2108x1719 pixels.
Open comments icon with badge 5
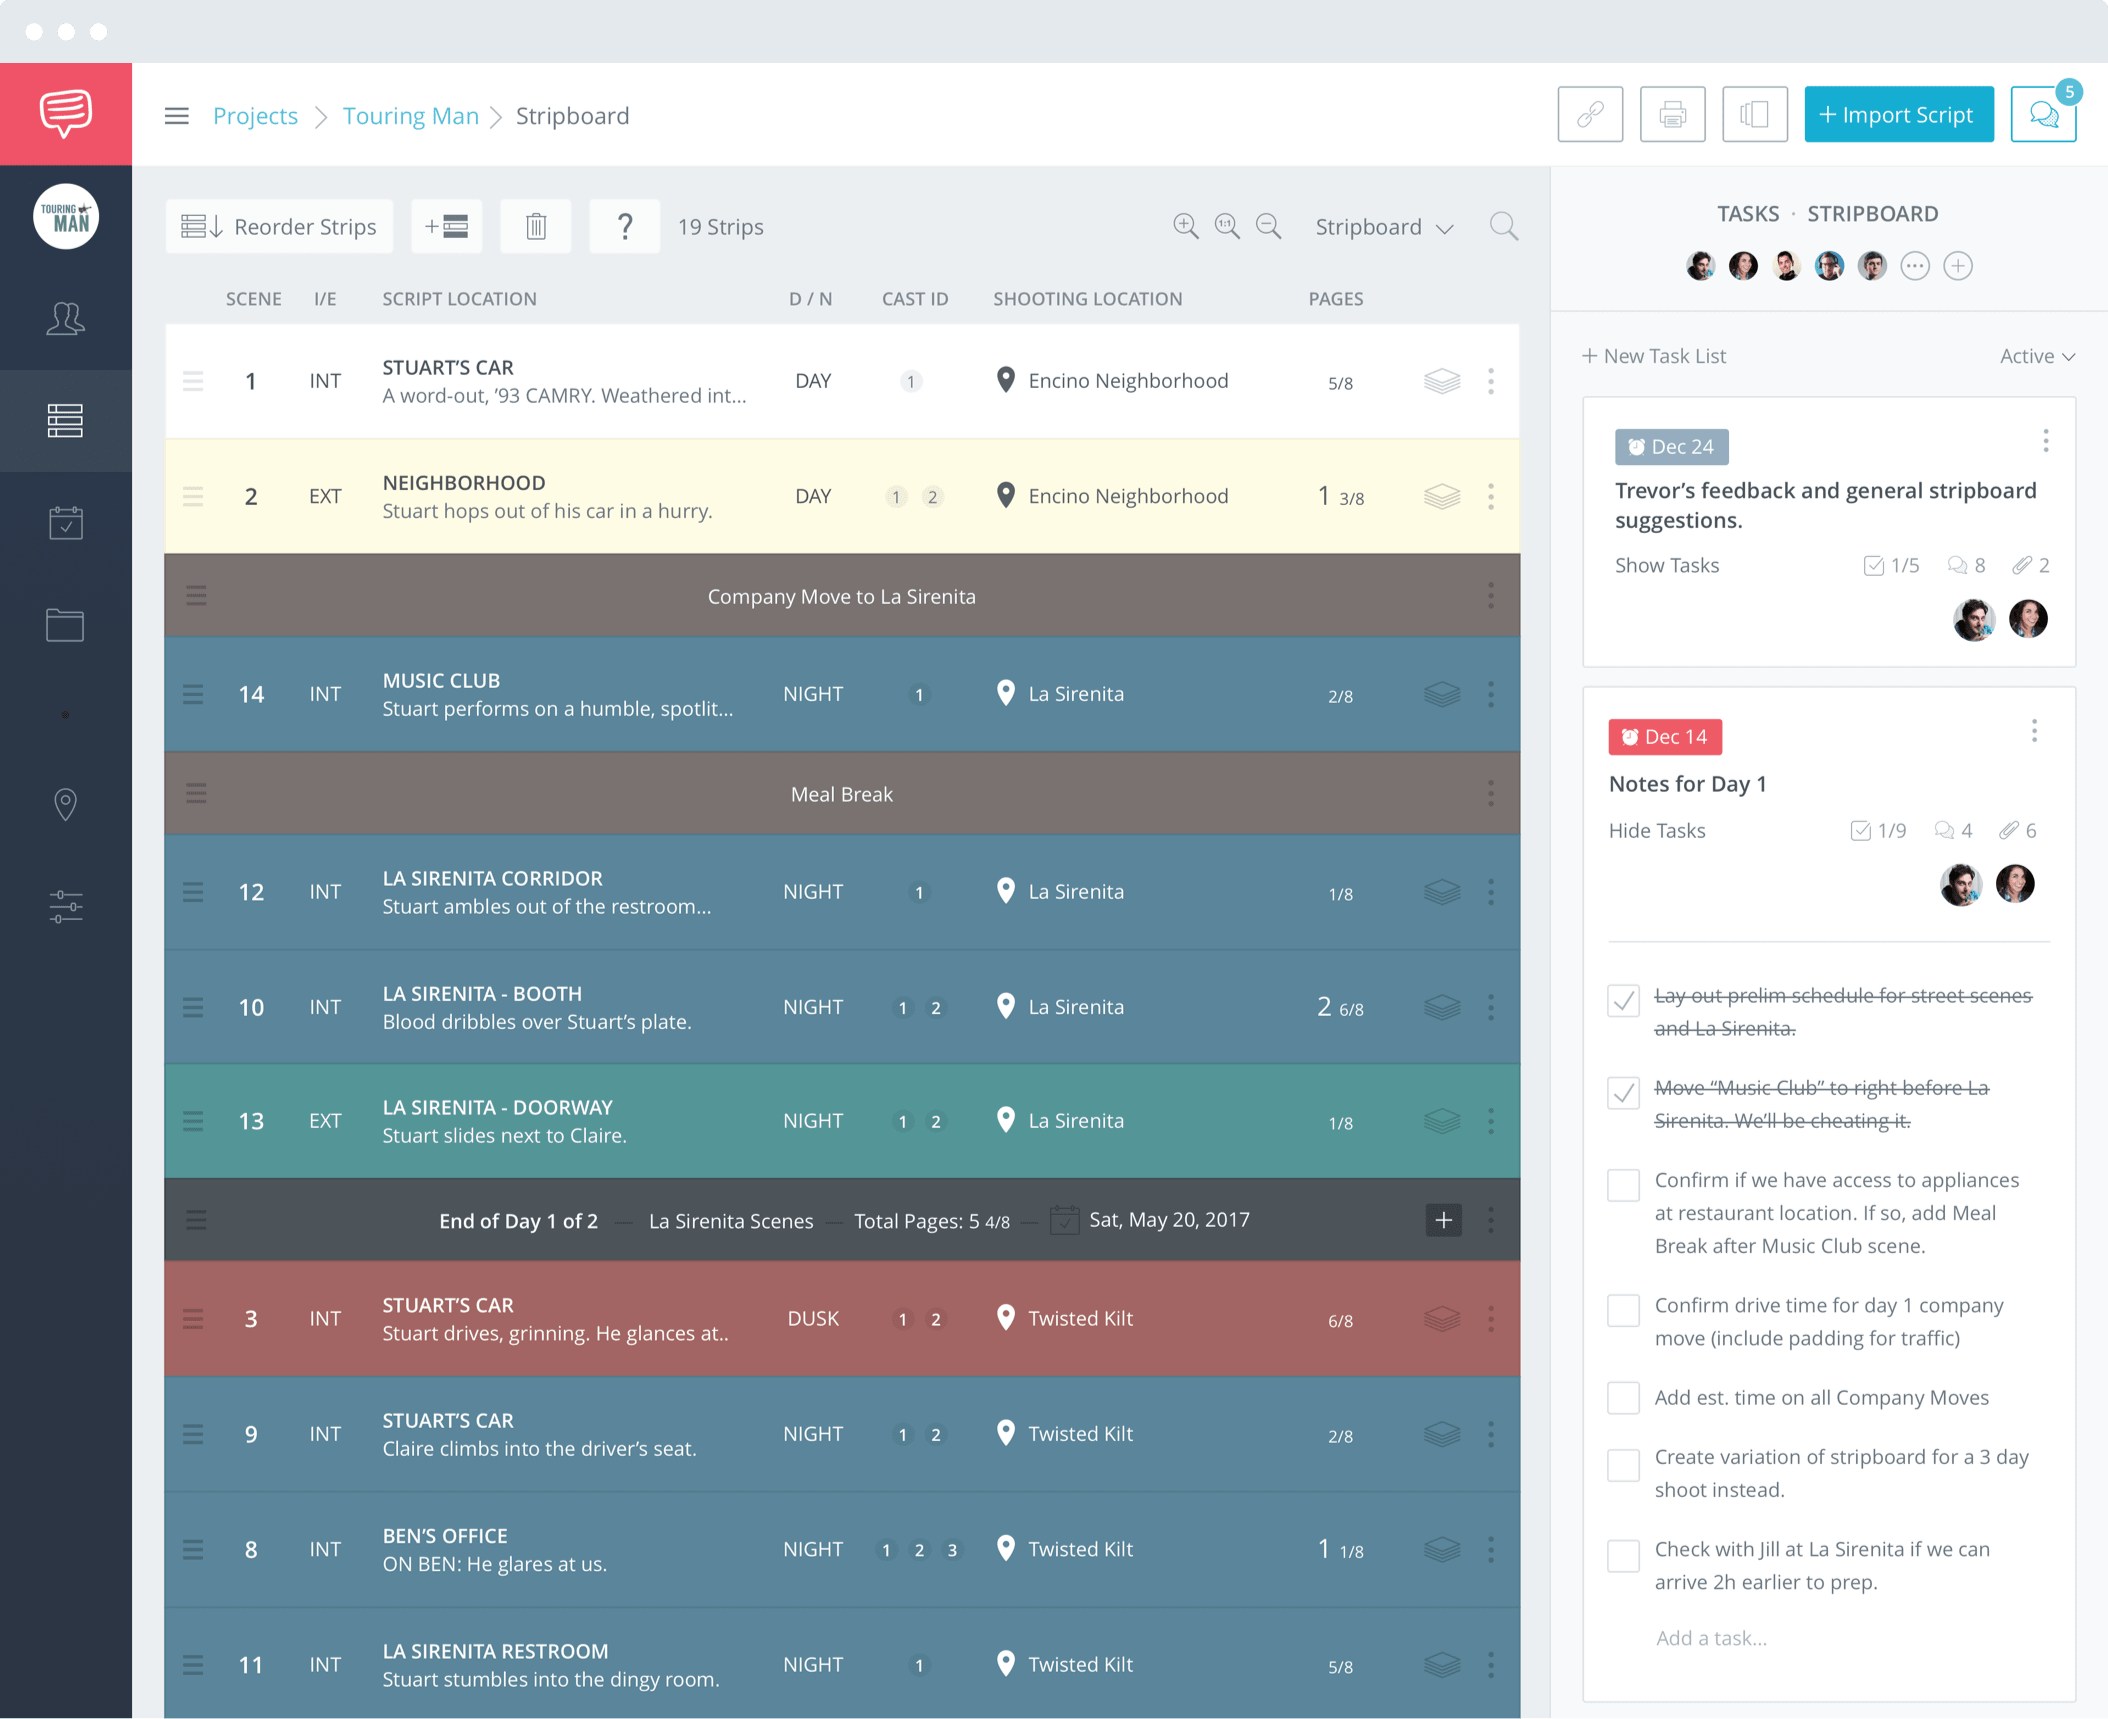coord(2043,114)
